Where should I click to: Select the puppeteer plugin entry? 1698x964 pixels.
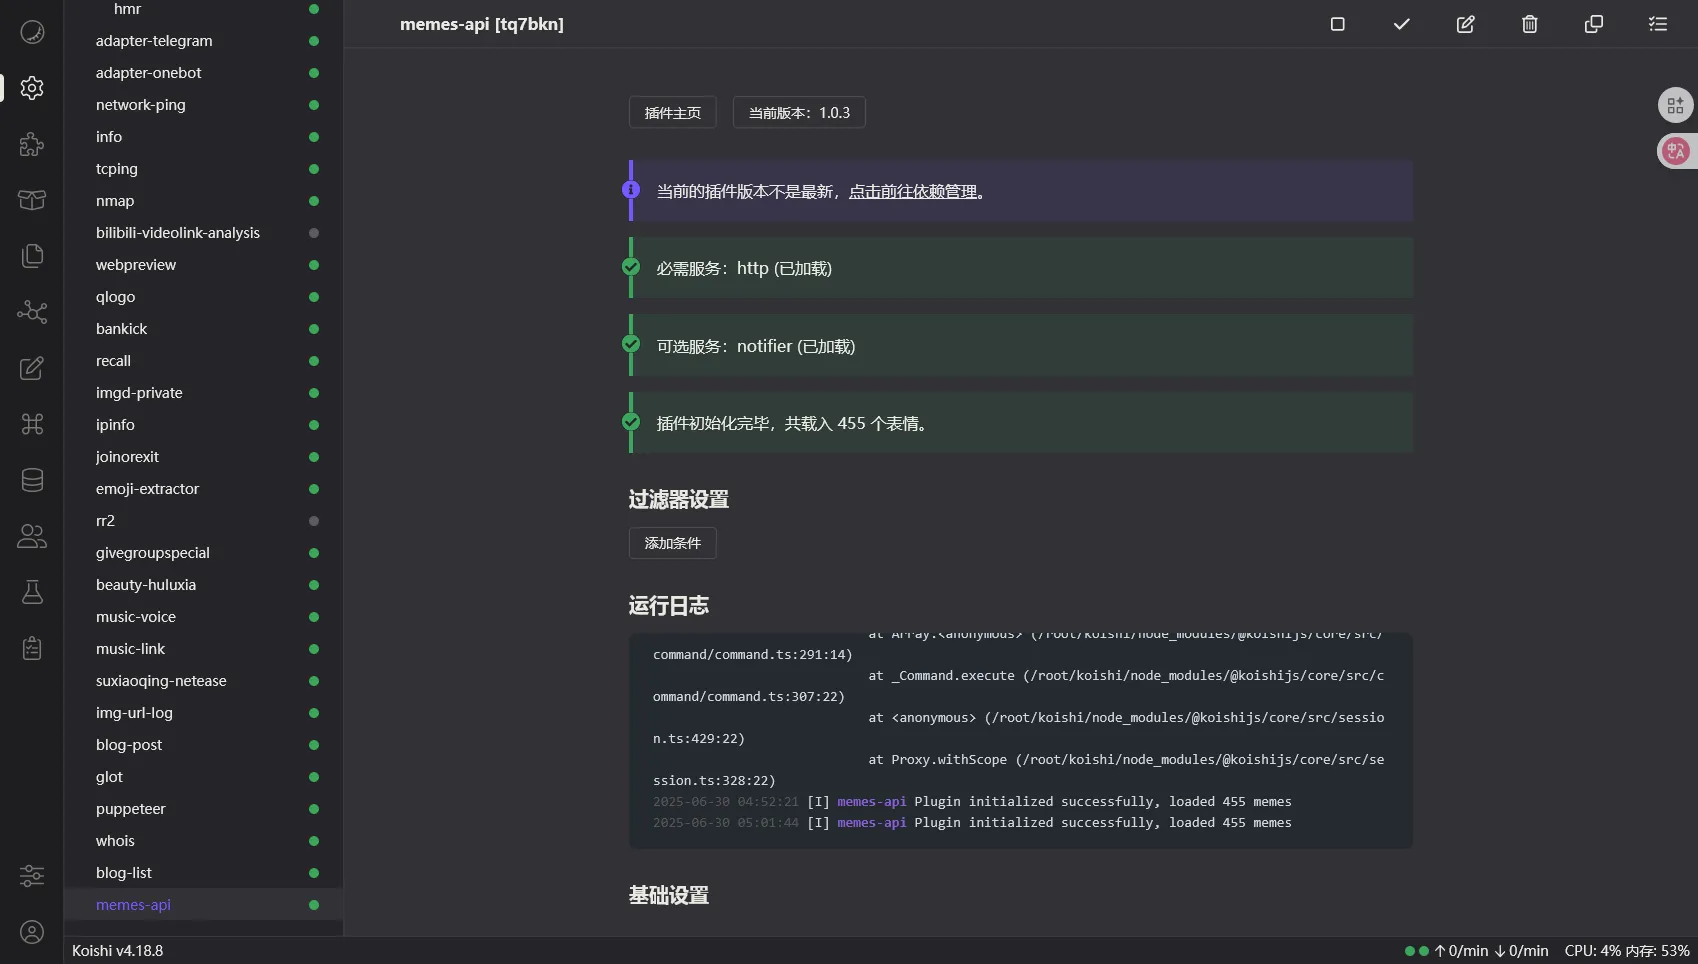click(131, 809)
